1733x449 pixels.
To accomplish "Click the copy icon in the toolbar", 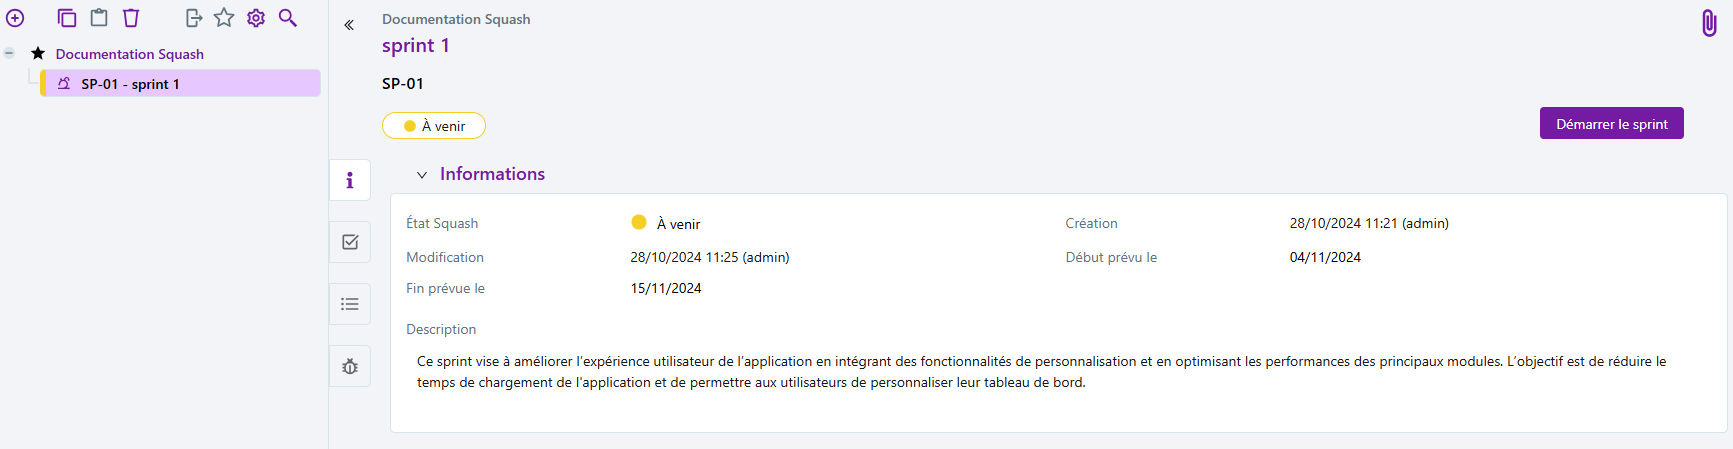I will pyautogui.click(x=67, y=18).
